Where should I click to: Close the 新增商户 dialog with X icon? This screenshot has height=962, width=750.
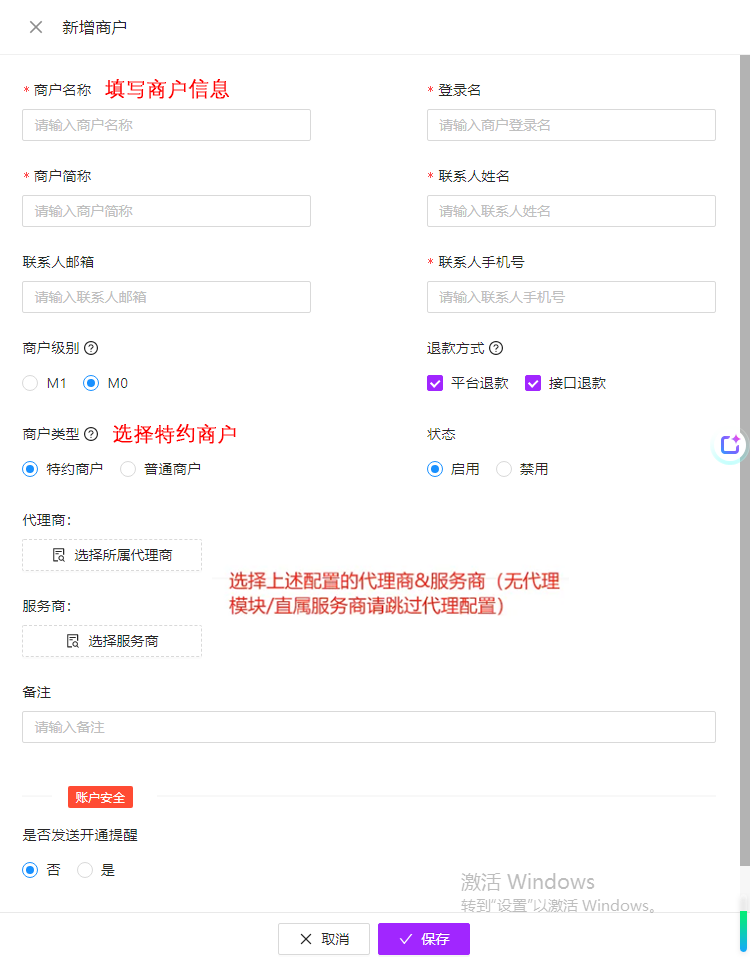pos(36,27)
